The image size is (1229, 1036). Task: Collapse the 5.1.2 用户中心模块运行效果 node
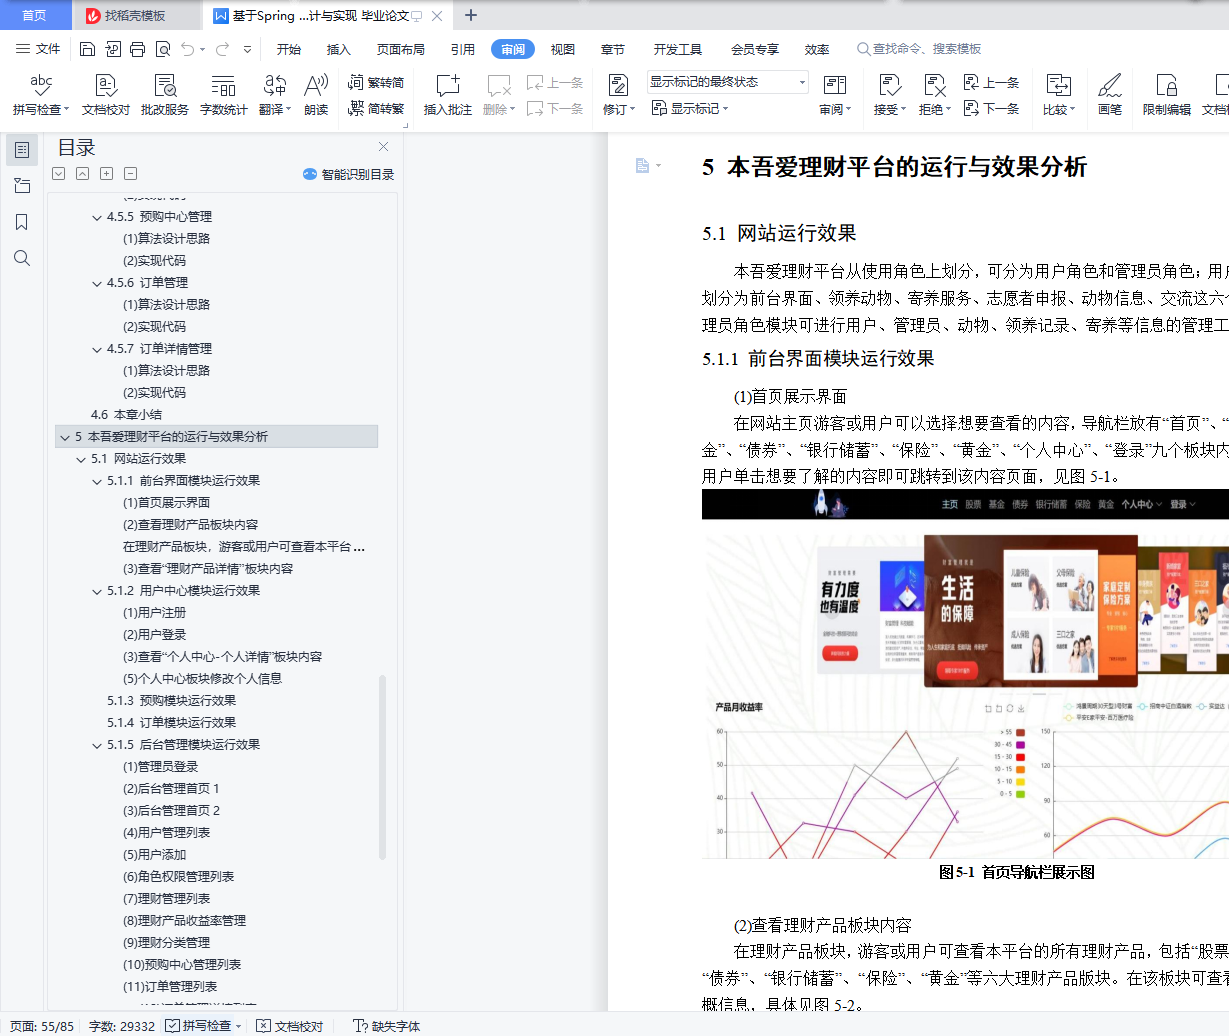pyautogui.click(x=97, y=591)
